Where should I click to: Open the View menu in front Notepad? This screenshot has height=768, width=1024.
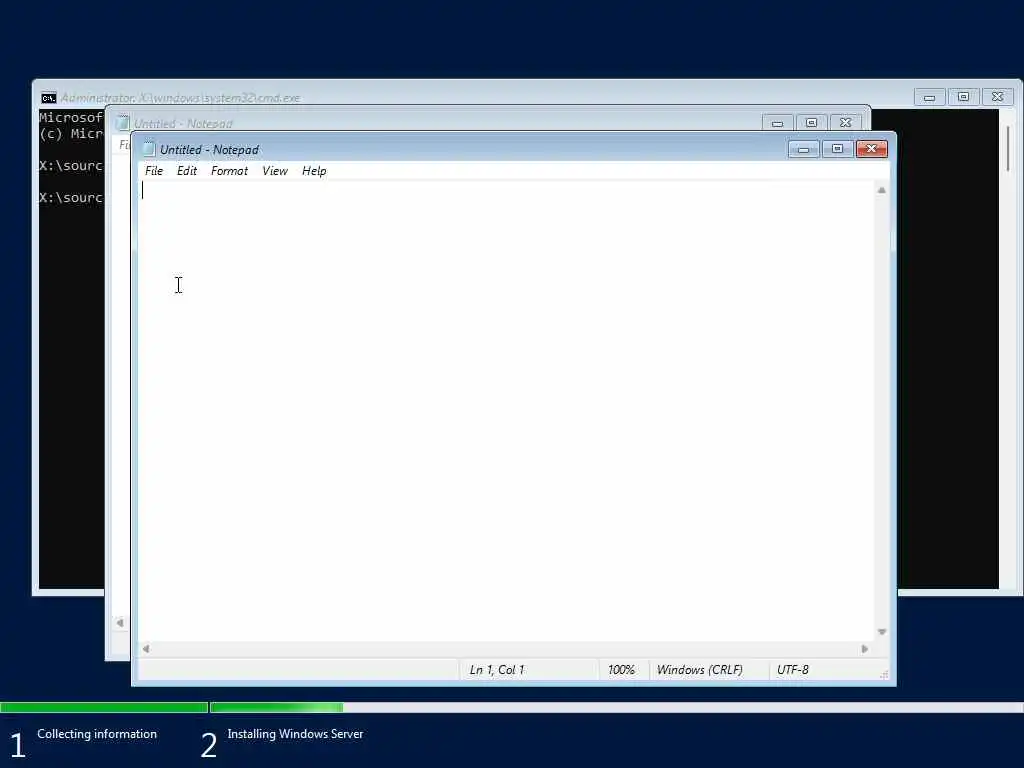click(274, 170)
